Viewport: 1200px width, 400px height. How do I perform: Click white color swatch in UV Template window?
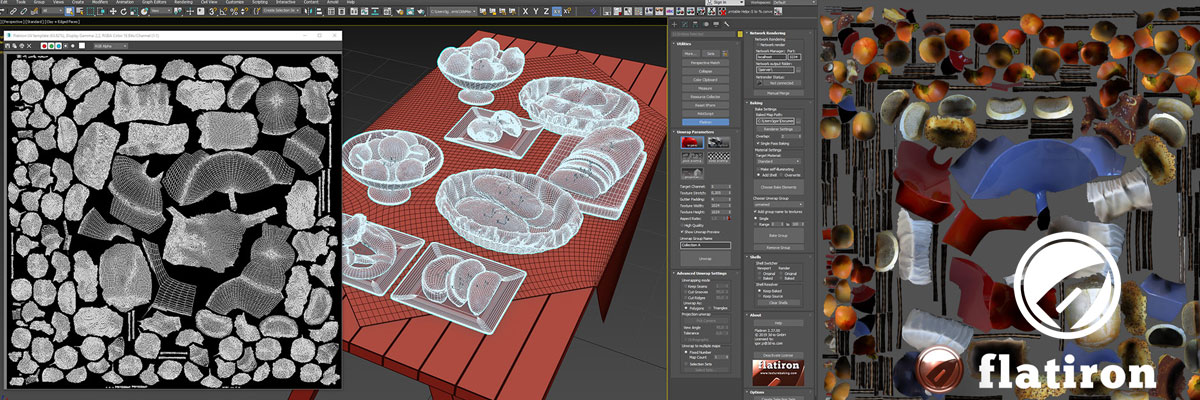pos(82,46)
